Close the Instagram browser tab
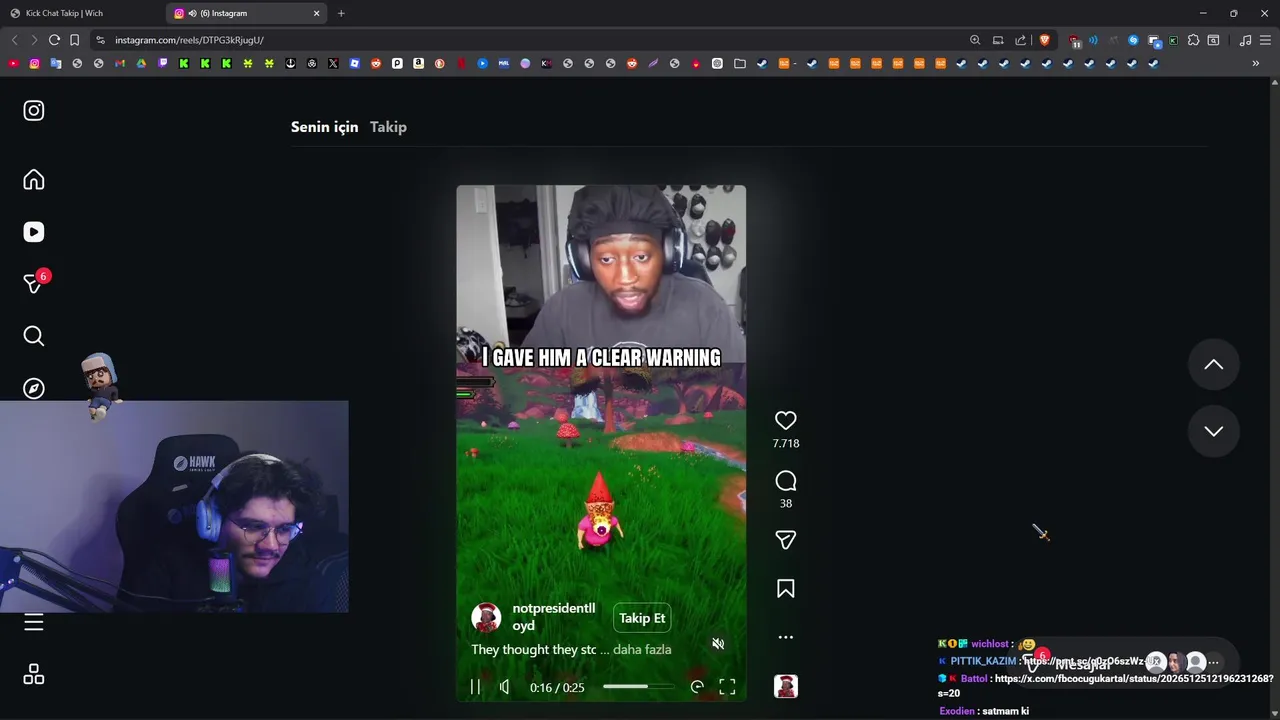The width and height of the screenshot is (1280, 720). [x=317, y=13]
